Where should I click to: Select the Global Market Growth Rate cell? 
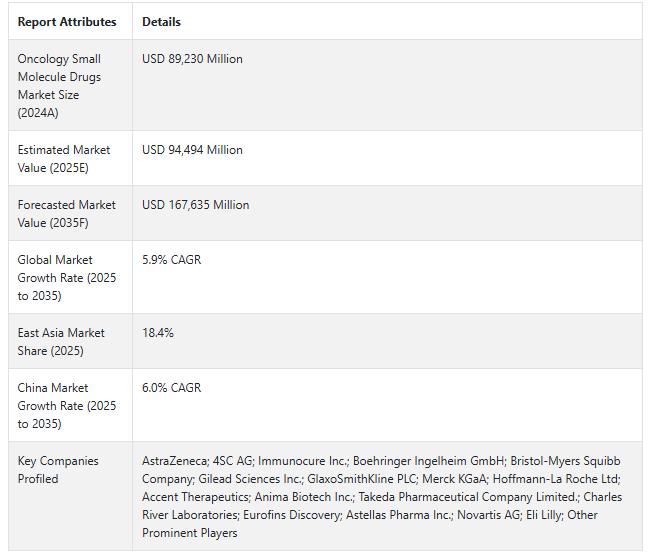point(66,277)
